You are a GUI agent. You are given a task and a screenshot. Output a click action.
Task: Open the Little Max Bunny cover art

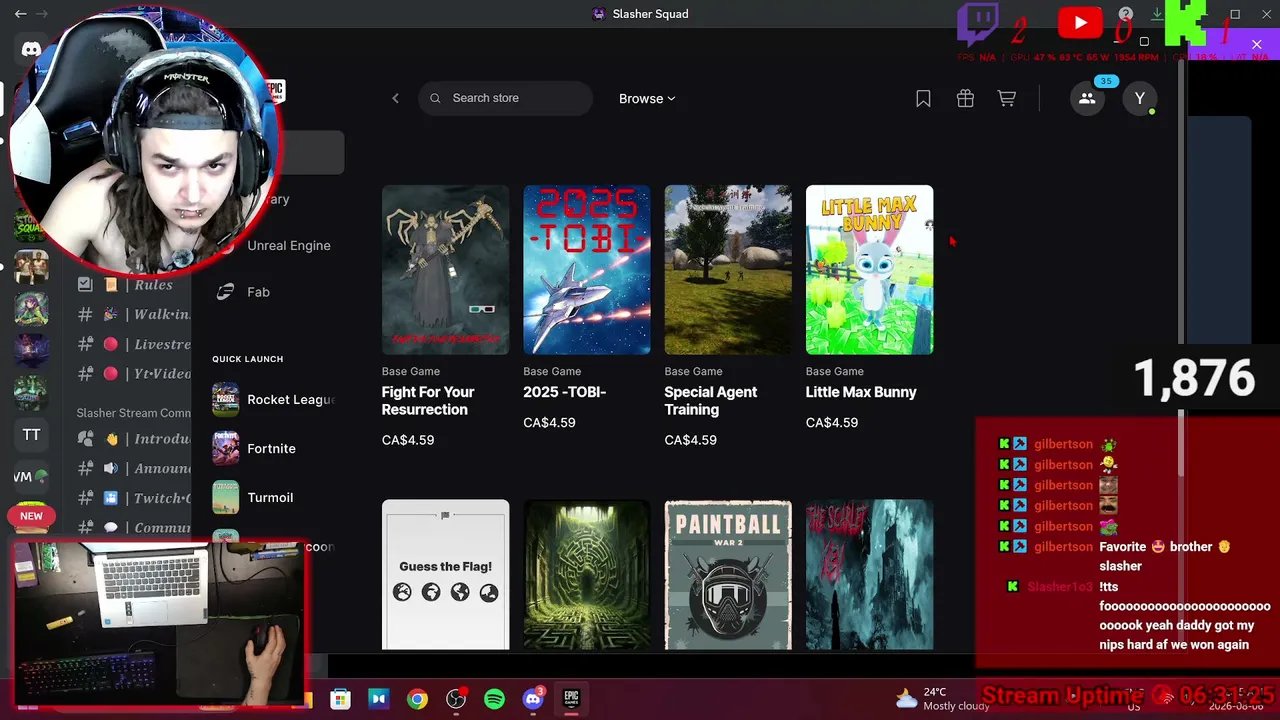[x=869, y=270]
